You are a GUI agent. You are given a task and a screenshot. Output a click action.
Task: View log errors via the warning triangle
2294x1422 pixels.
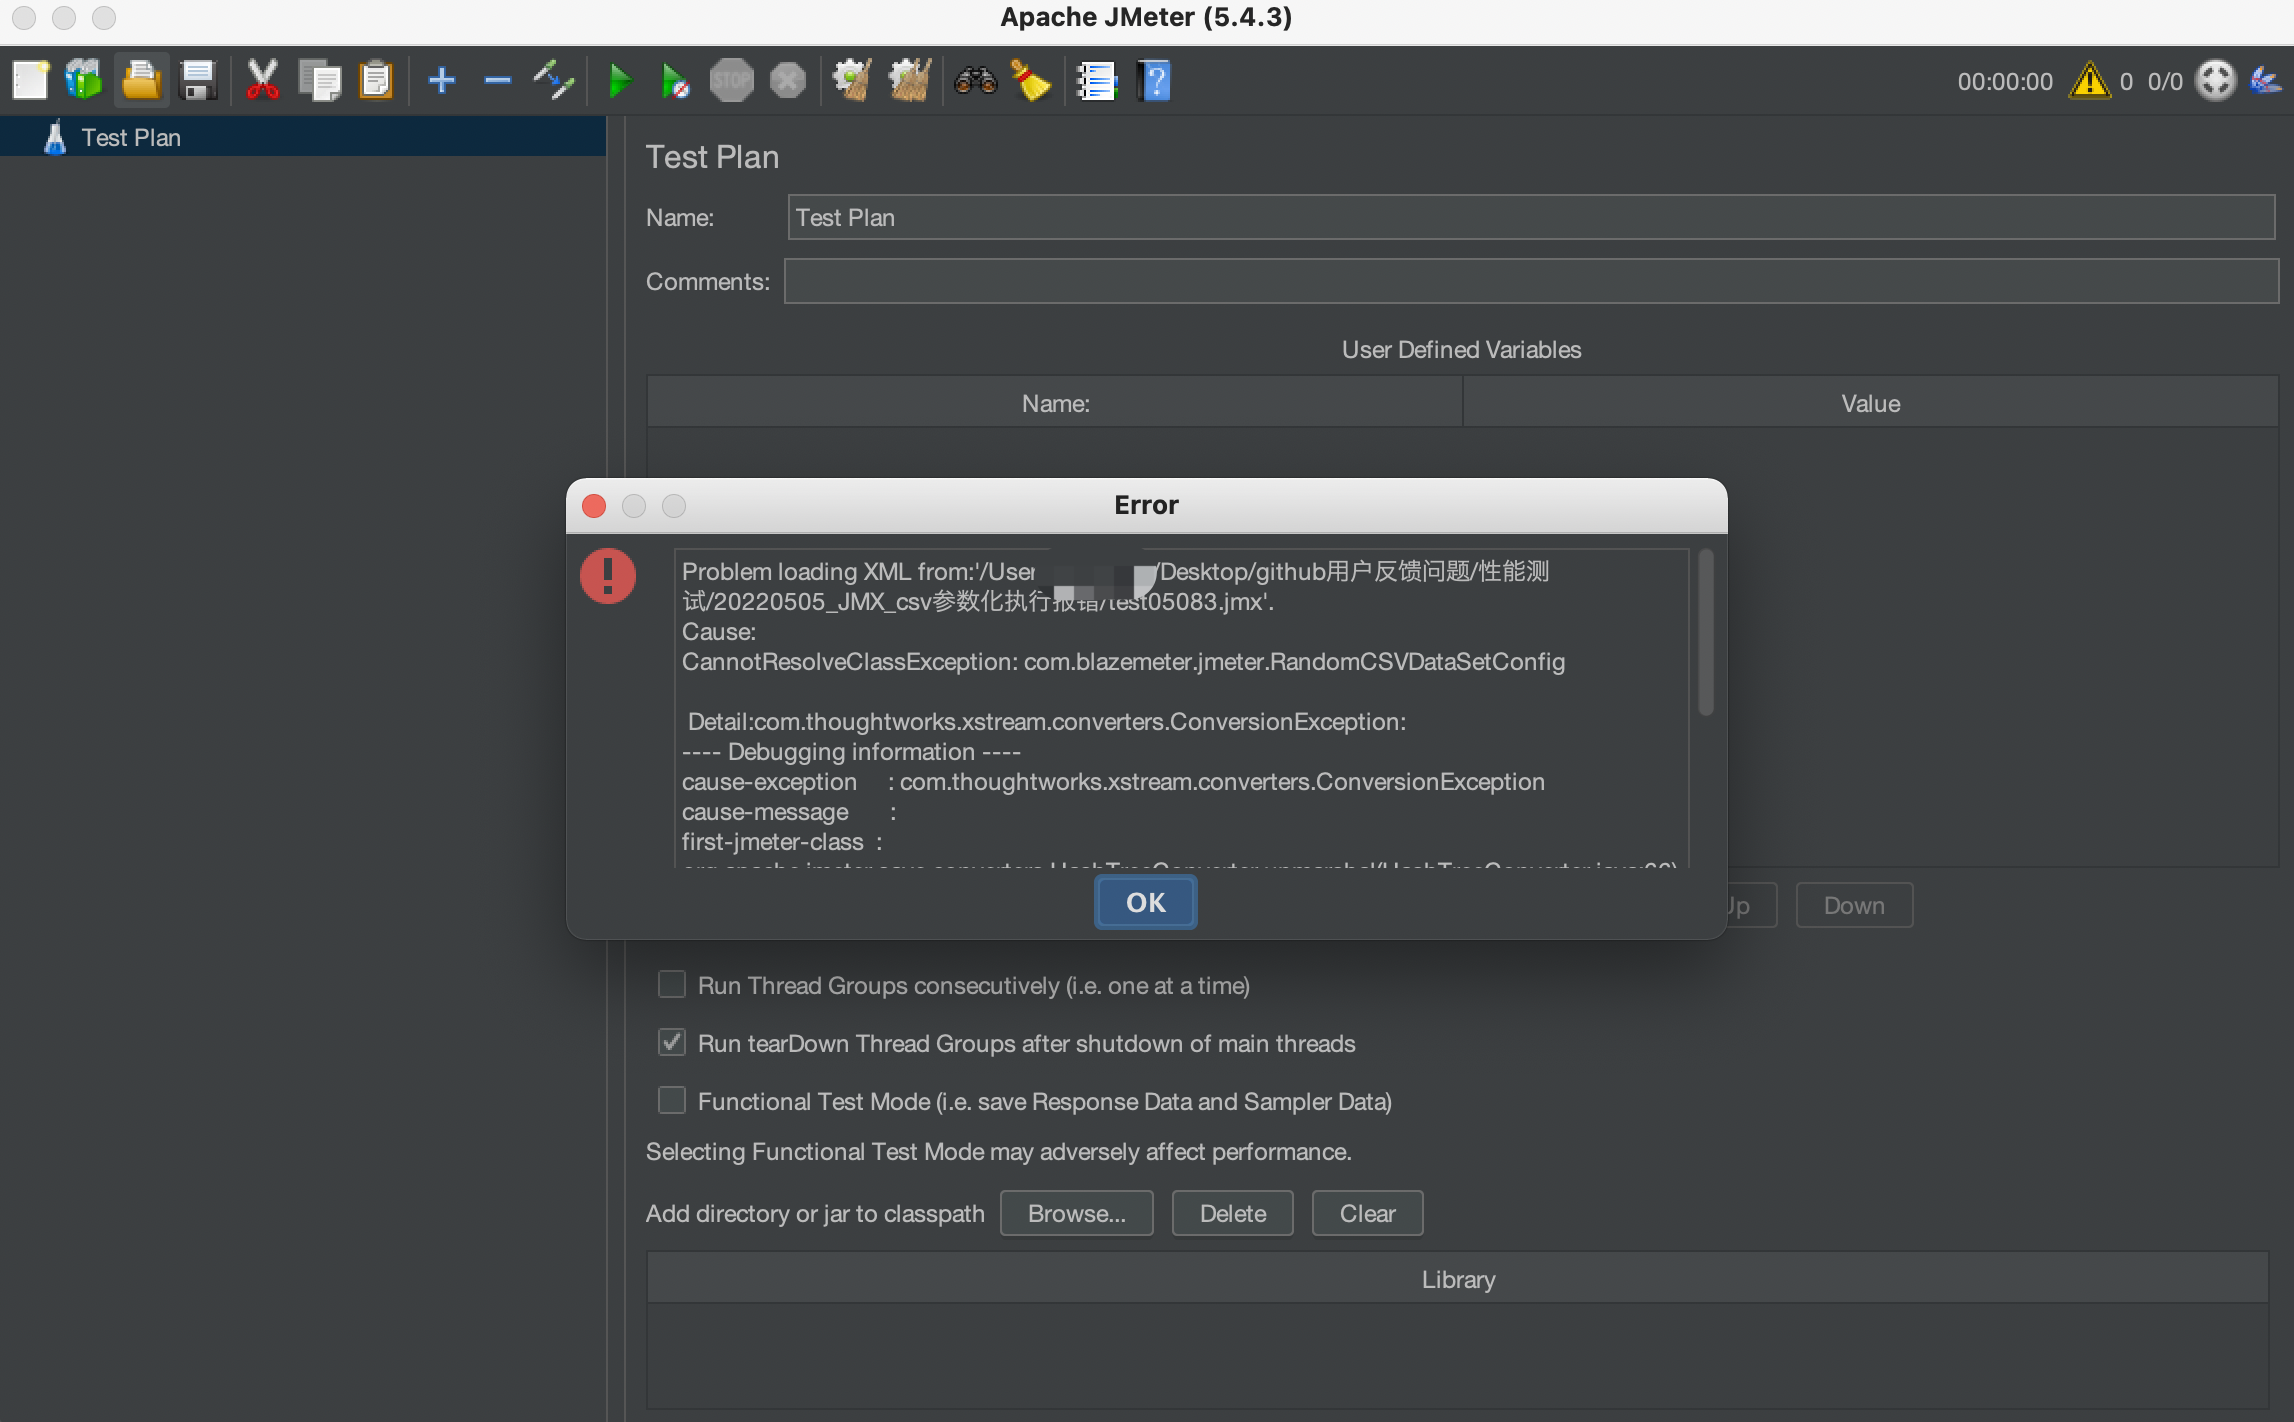point(2090,81)
